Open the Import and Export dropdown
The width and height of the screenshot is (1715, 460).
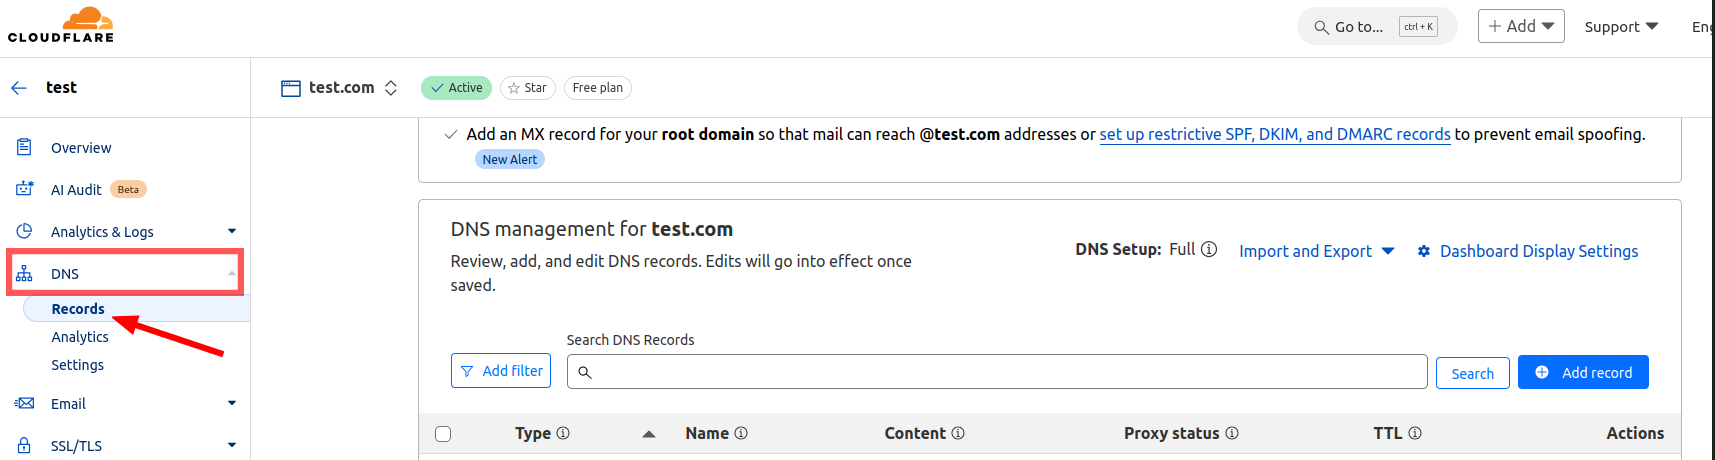tap(1316, 251)
